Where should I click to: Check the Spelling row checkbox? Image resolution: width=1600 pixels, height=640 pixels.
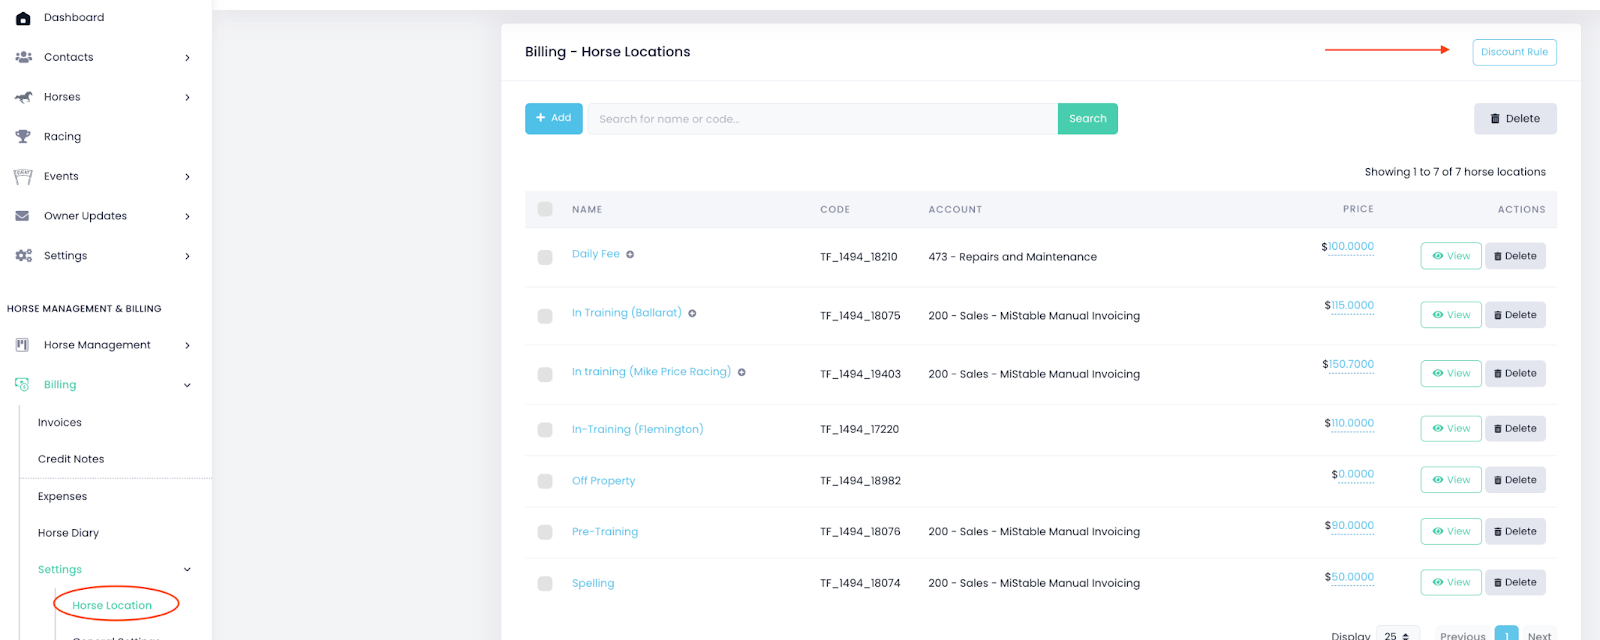545,583
